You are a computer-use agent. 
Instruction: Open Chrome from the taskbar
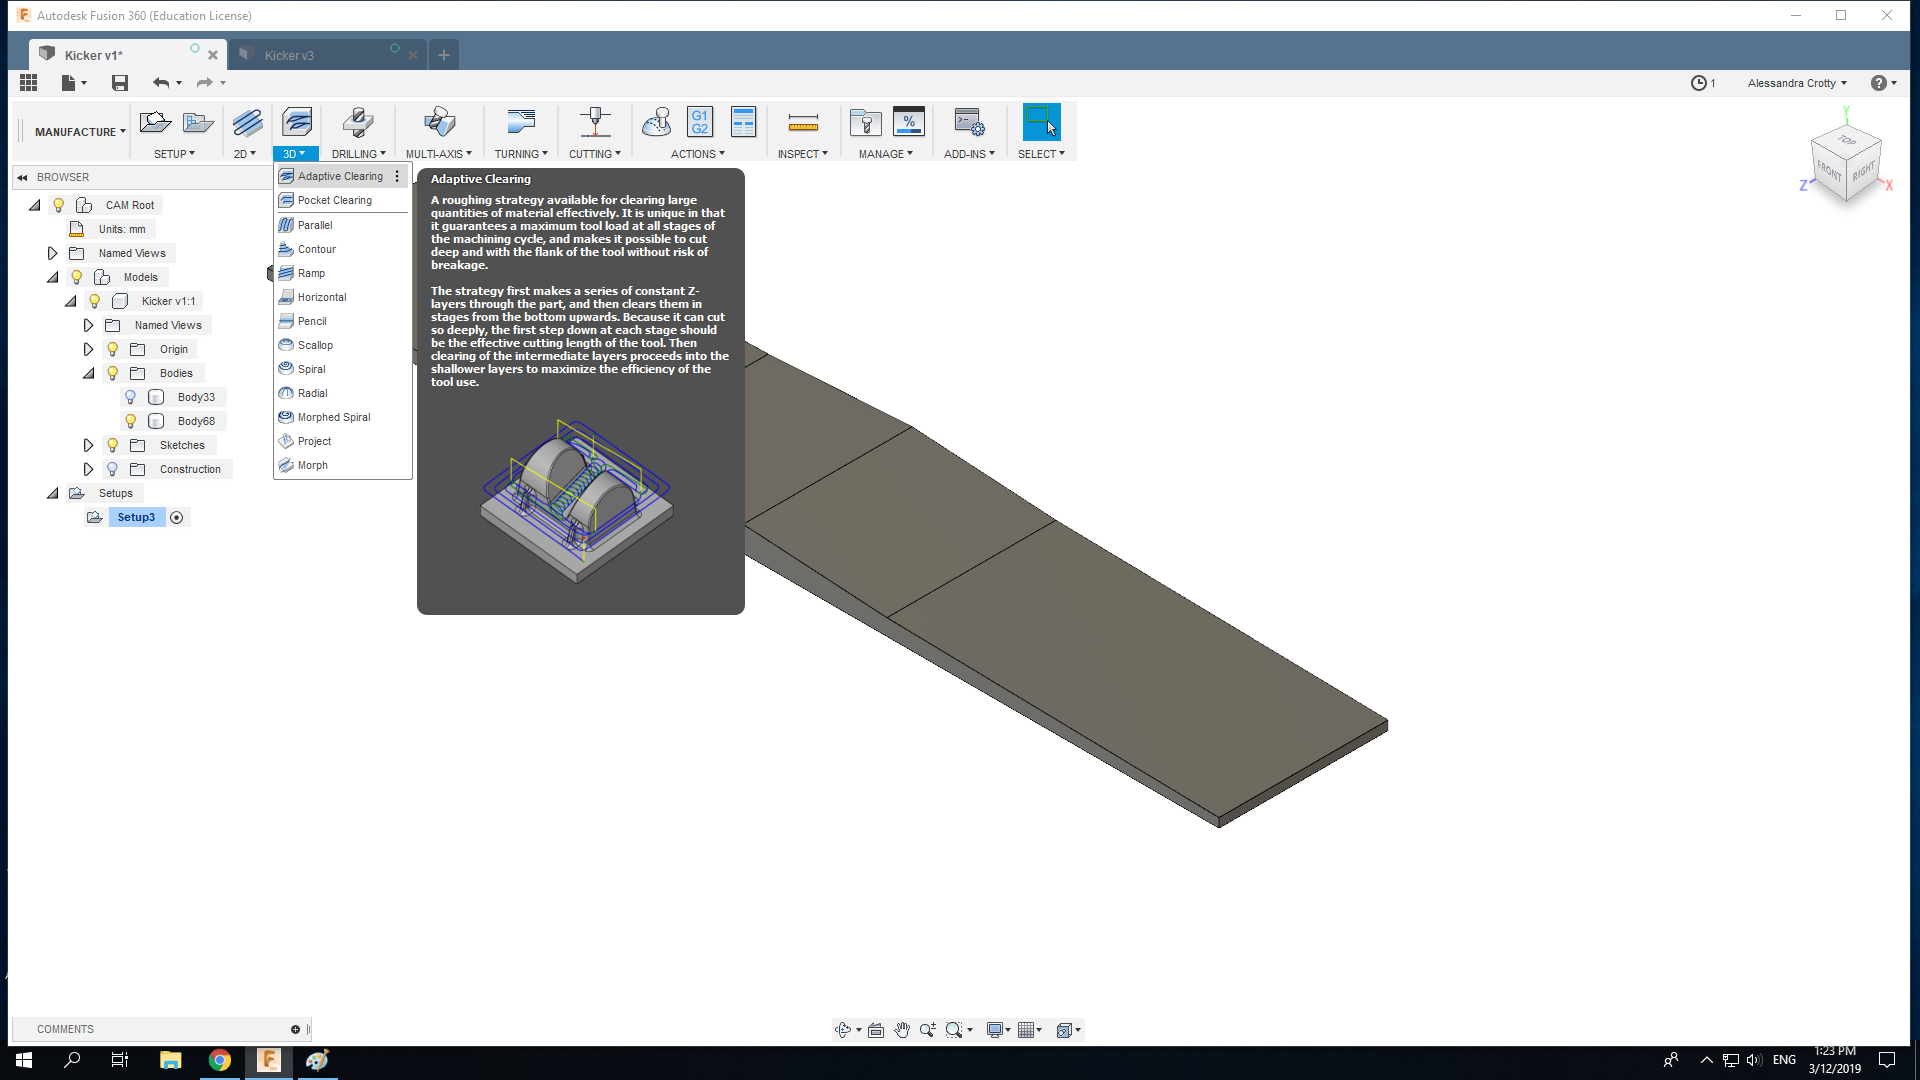(x=219, y=1060)
